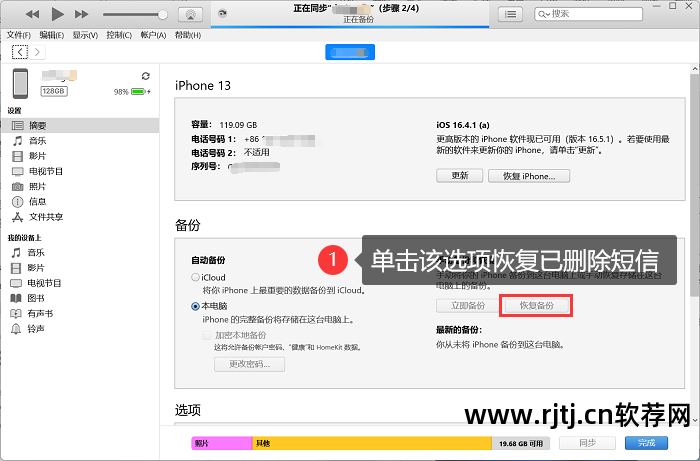Click the vertical scrollbar of main pane
The width and height of the screenshot is (700, 461).
coord(695,185)
